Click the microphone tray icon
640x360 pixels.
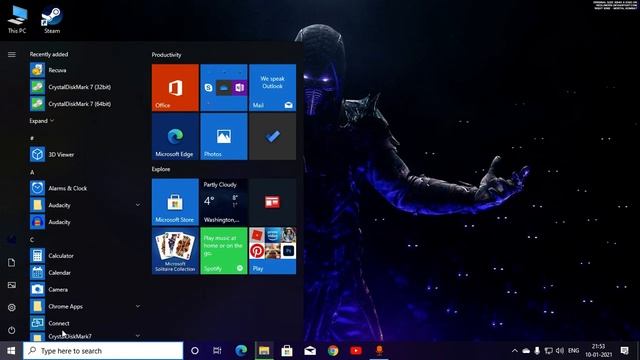(x=537, y=351)
